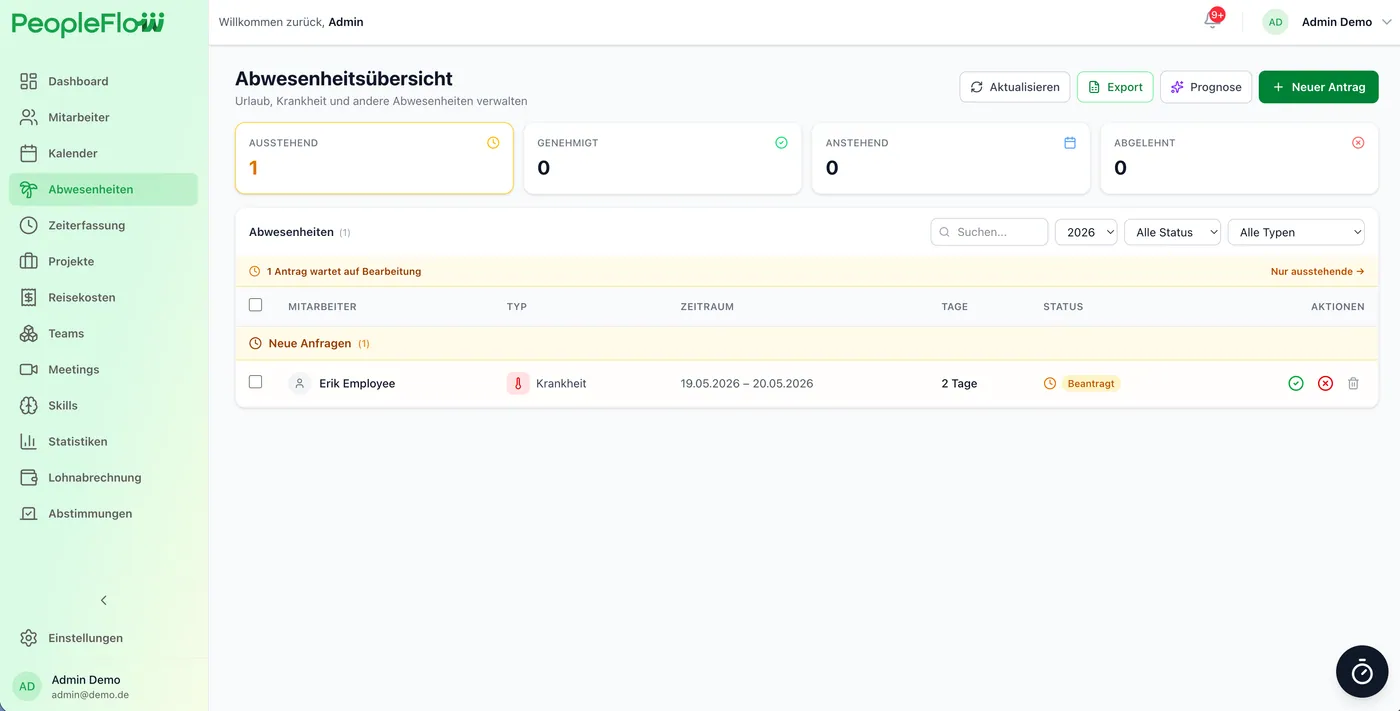Click Erik Employee's avatar icon
The image size is (1400, 711).
pos(299,383)
